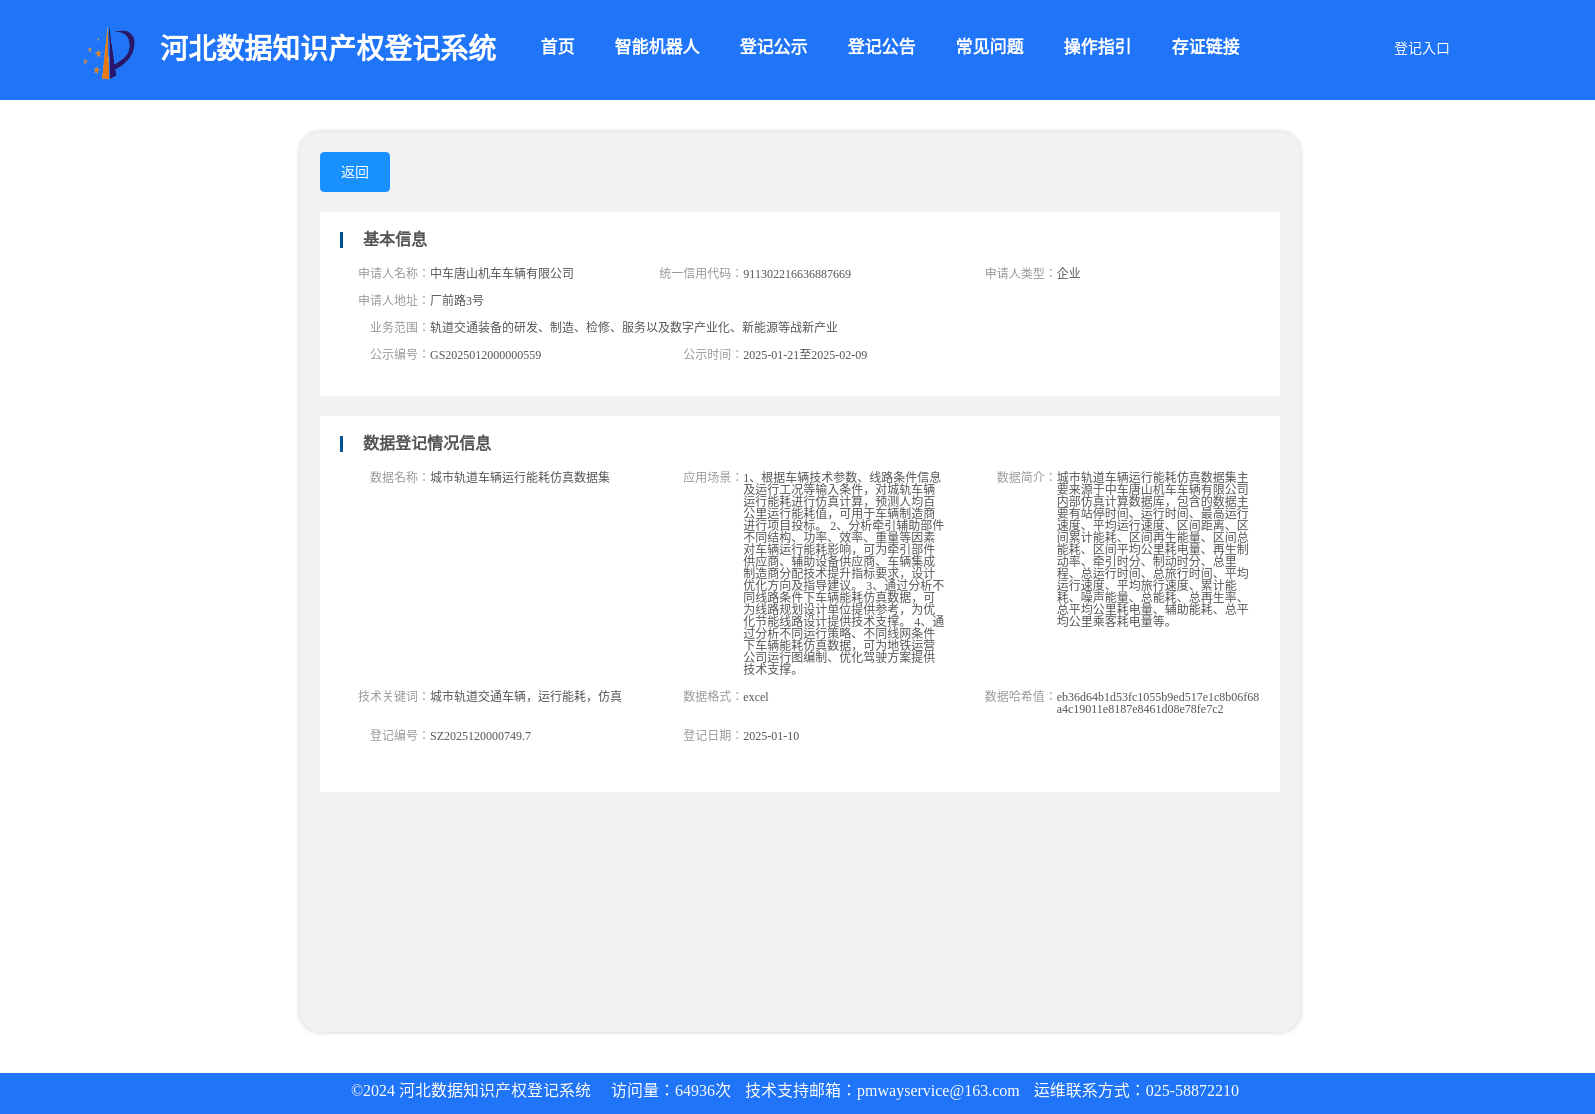This screenshot has height=1114, width=1595.
Task: Click the 登记入口 link
Action: tap(1421, 48)
